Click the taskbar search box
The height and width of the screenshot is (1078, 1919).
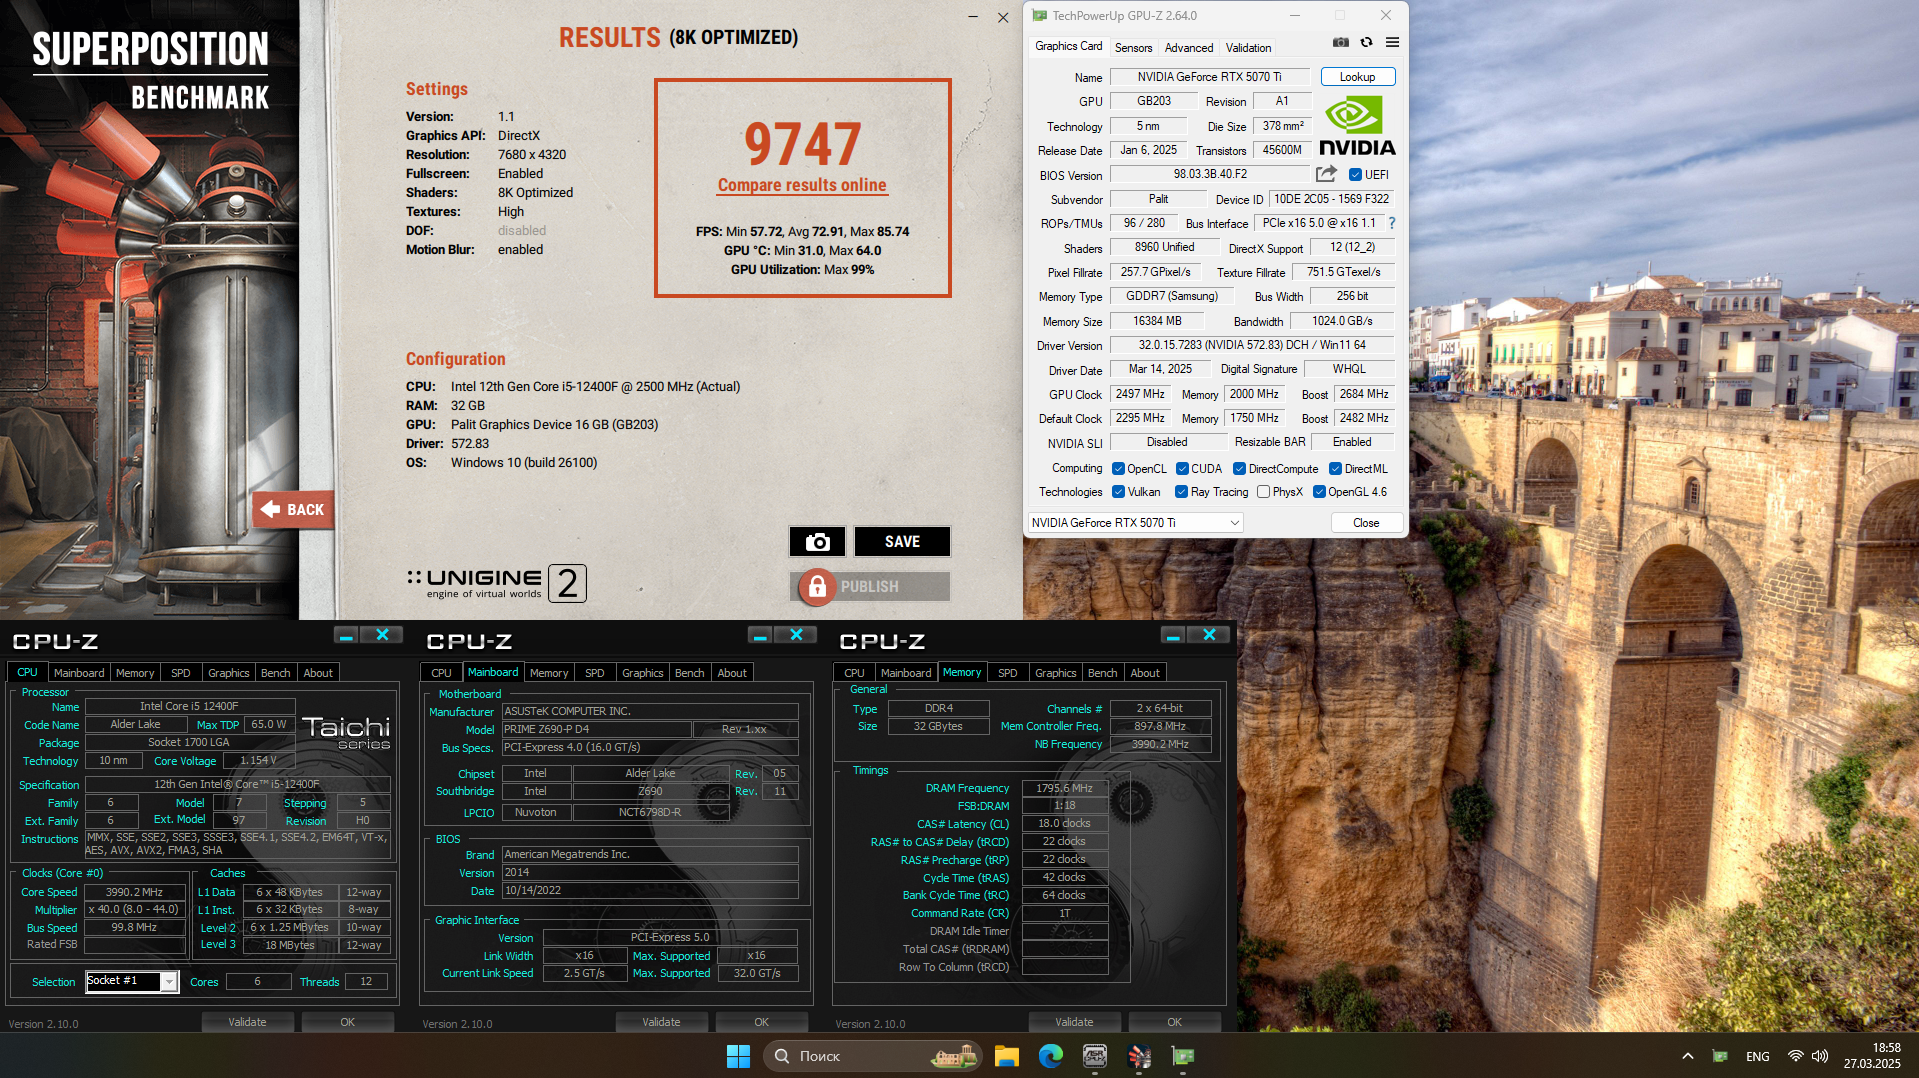click(x=870, y=1056)
